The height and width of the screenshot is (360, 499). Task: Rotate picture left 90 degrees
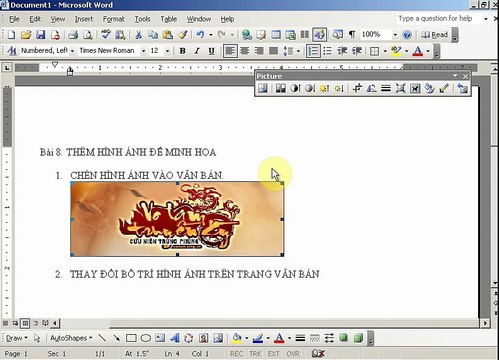click(x=371, y=88)
